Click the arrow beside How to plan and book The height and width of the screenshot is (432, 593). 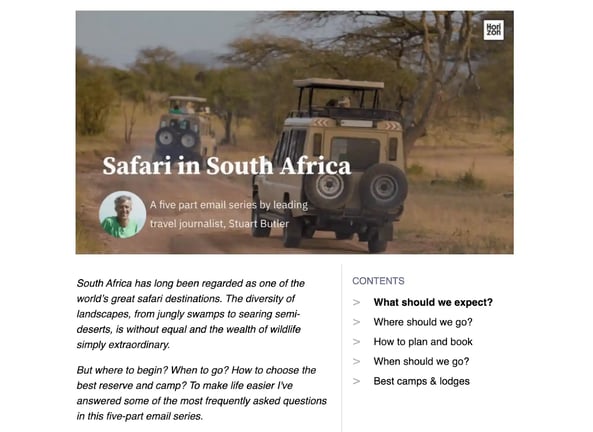tap(356, 342)
